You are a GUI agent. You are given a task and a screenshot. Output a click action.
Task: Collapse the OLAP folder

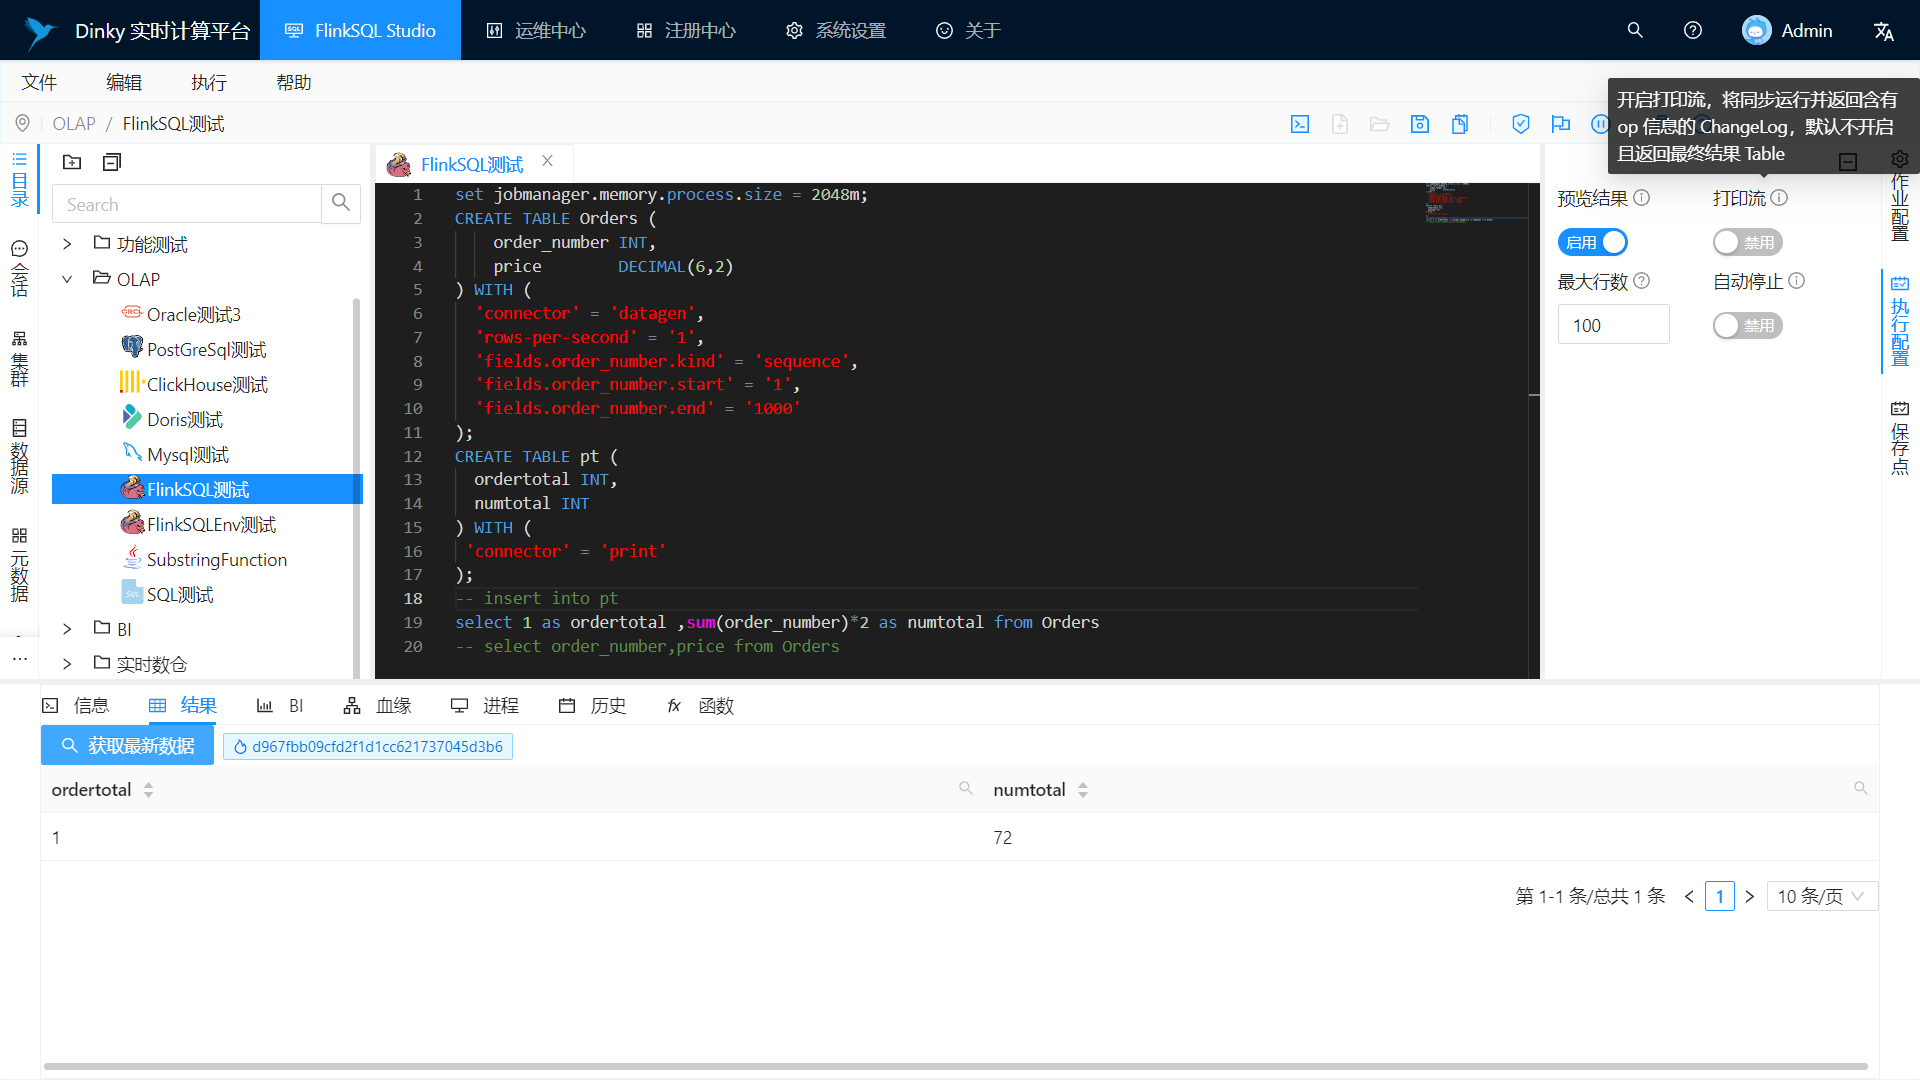point(67,279)
